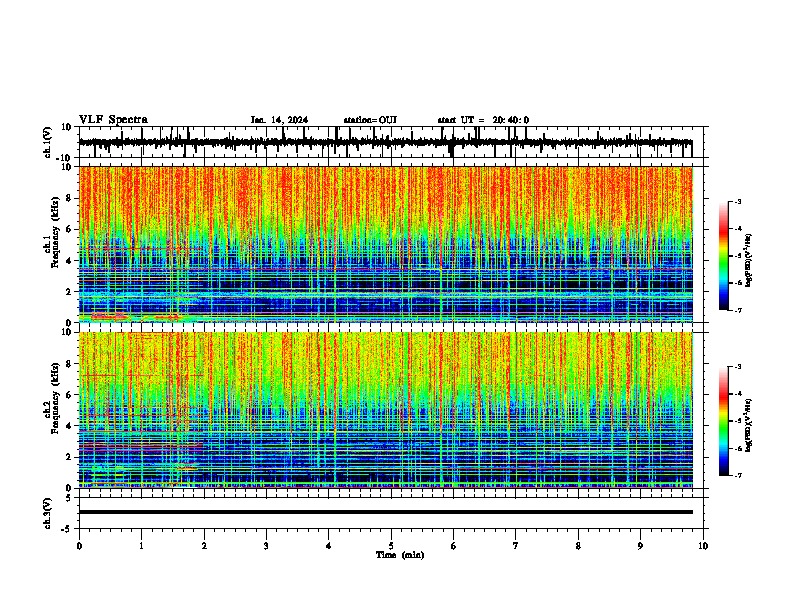Click the ch.2 spectrogram "4" kHz tick label

click(x=70, y=426)
